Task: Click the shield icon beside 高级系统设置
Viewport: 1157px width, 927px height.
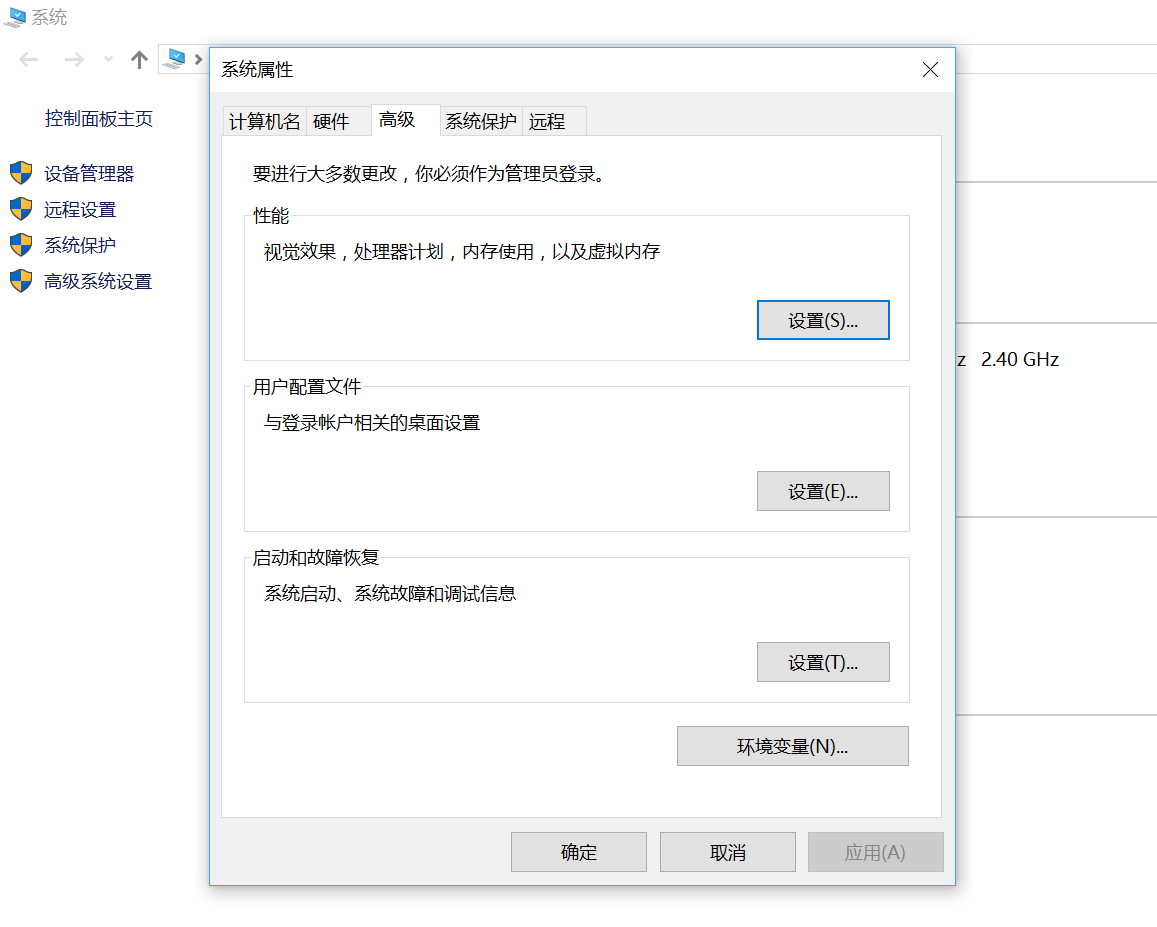Action: [21, 281]
